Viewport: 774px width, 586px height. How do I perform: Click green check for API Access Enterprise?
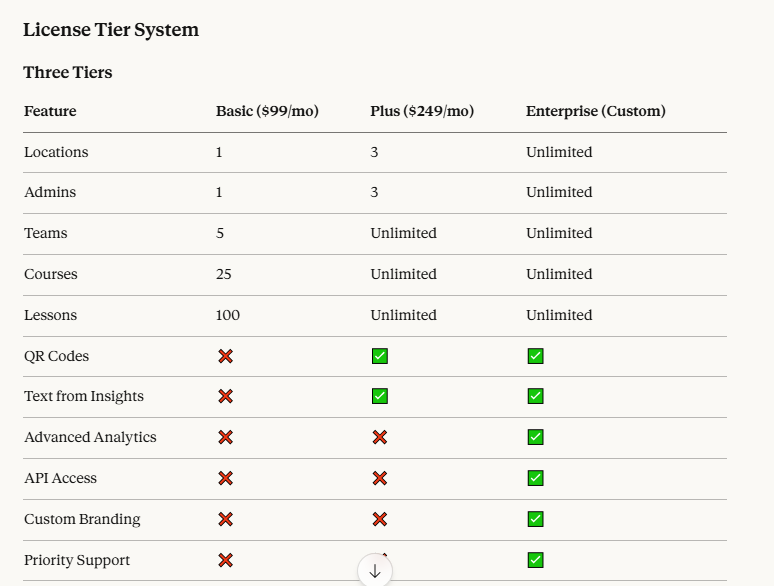pos(536,478)
